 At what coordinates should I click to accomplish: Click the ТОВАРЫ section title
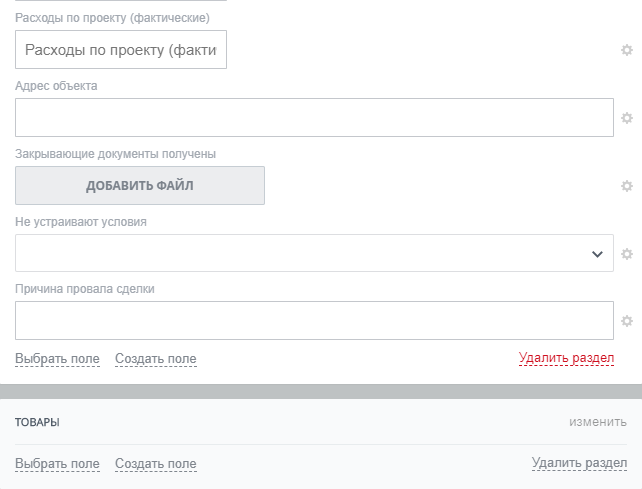pyautogui.click(x=37, y=423)
